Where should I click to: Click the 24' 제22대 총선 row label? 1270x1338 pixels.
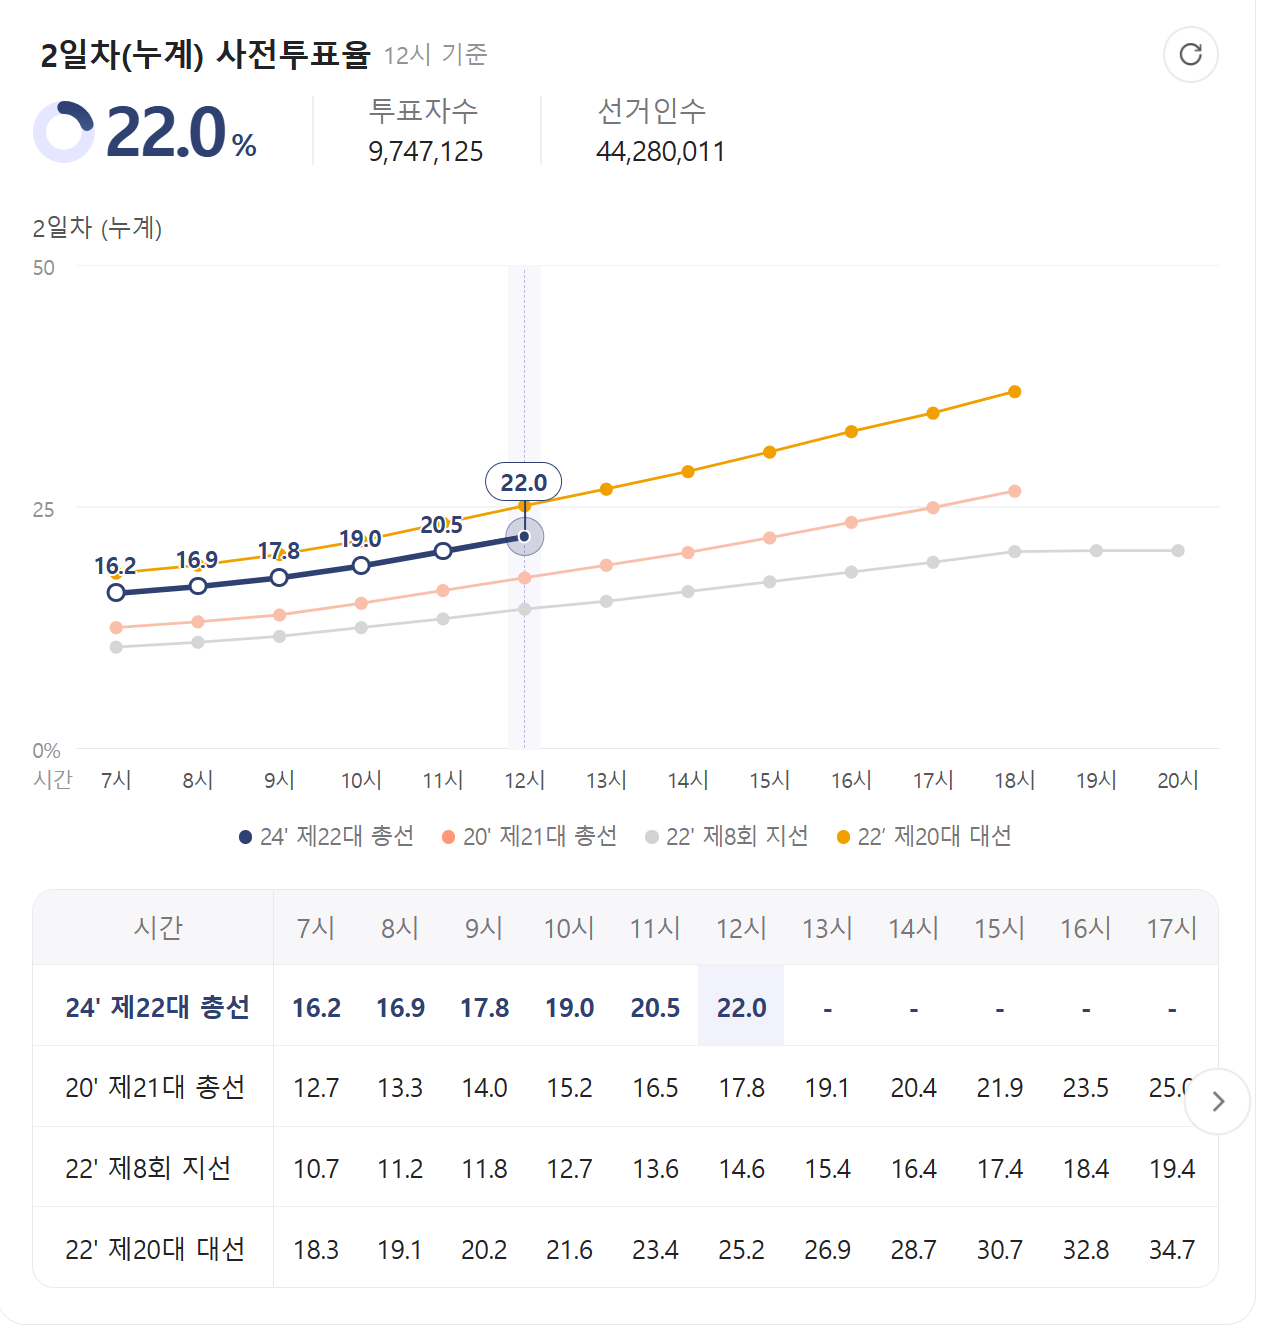tap(157, 1007)
